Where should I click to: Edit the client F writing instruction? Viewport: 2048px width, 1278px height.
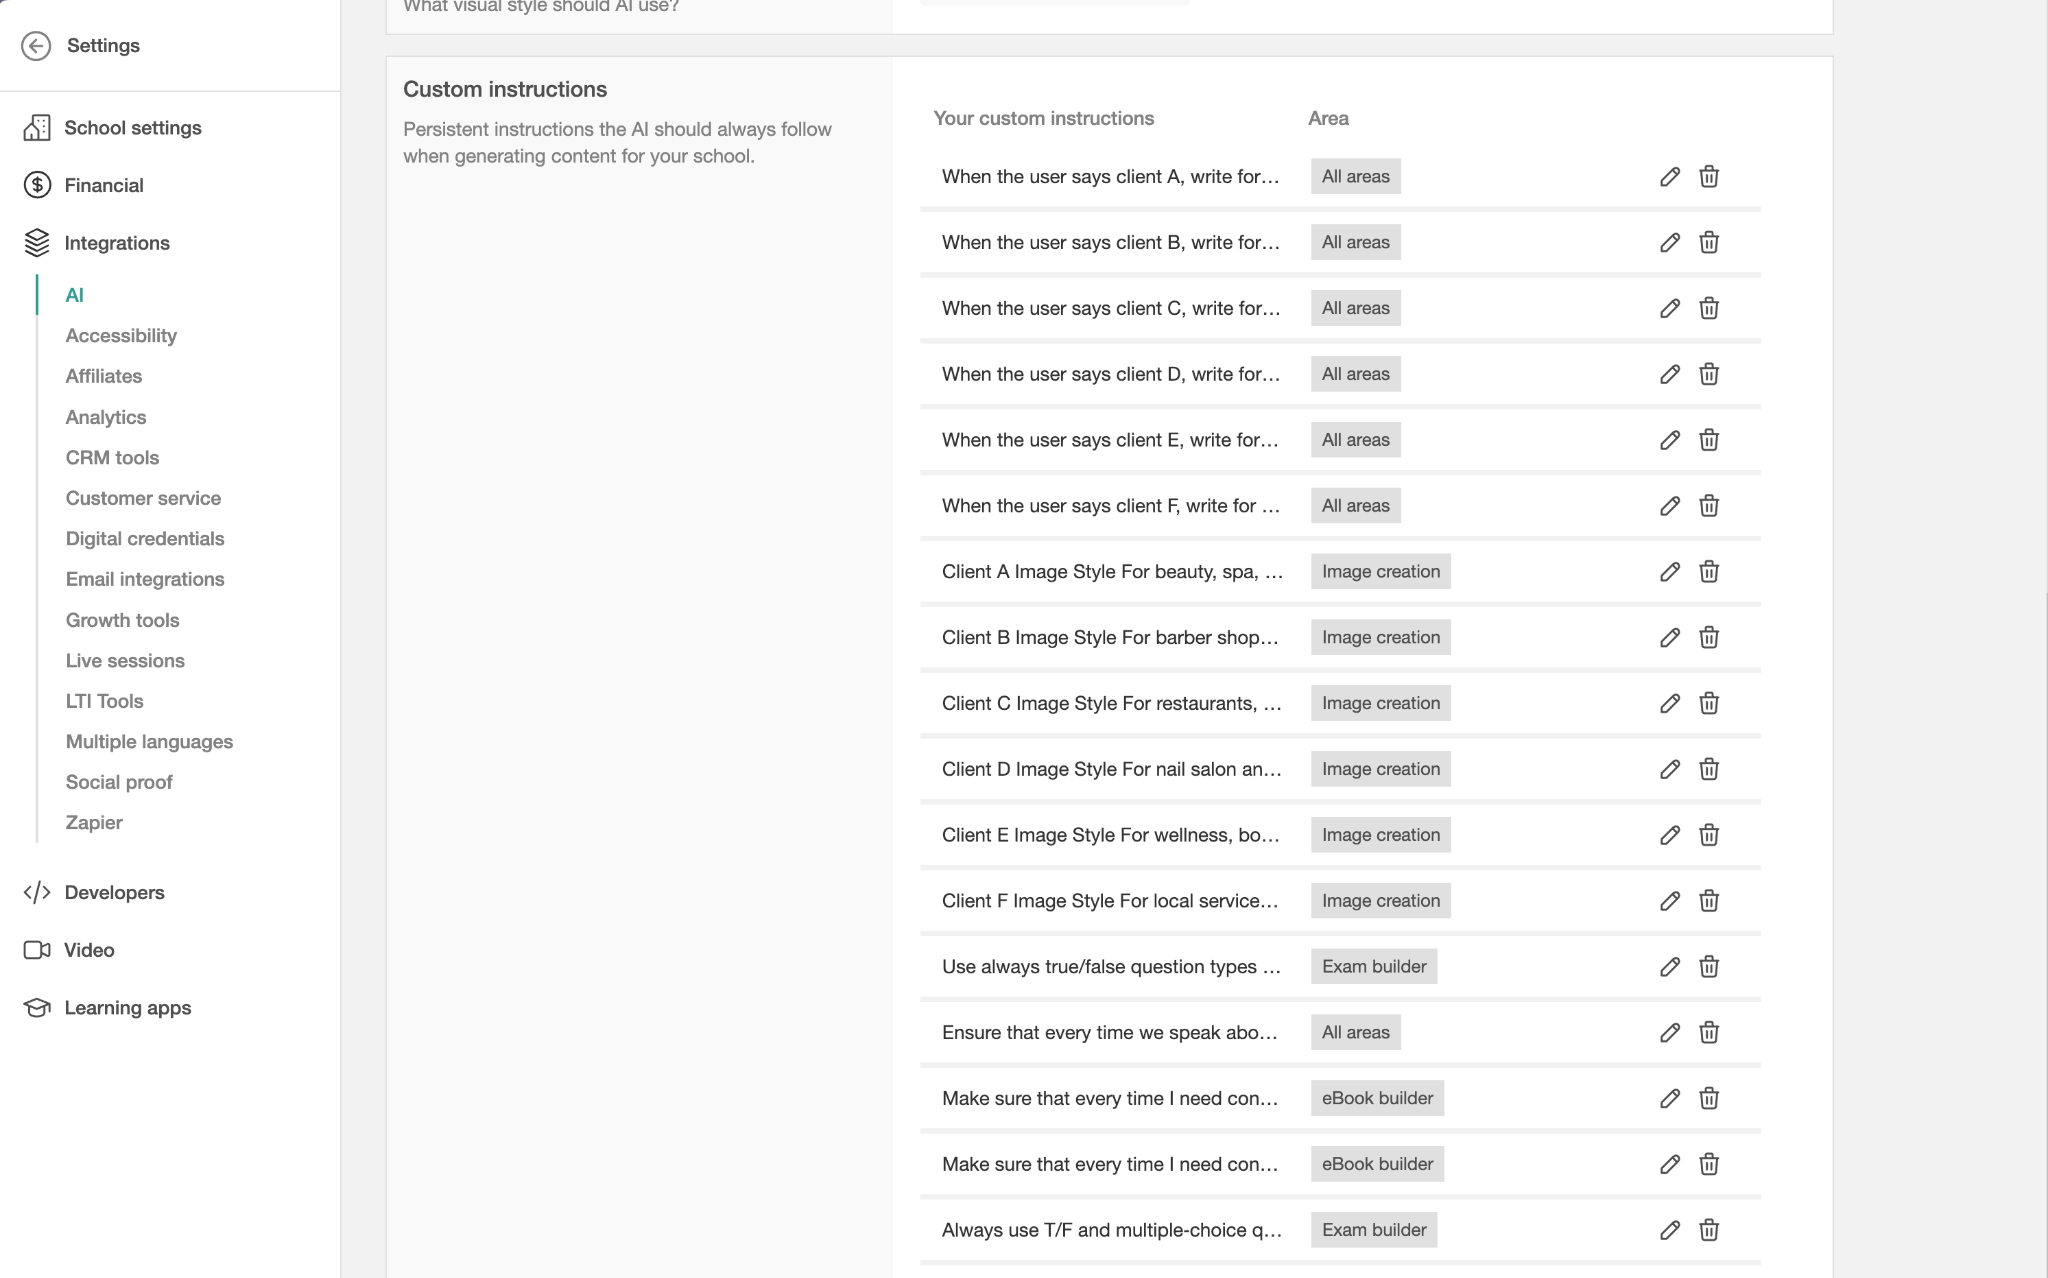(x=1670, y=506)
